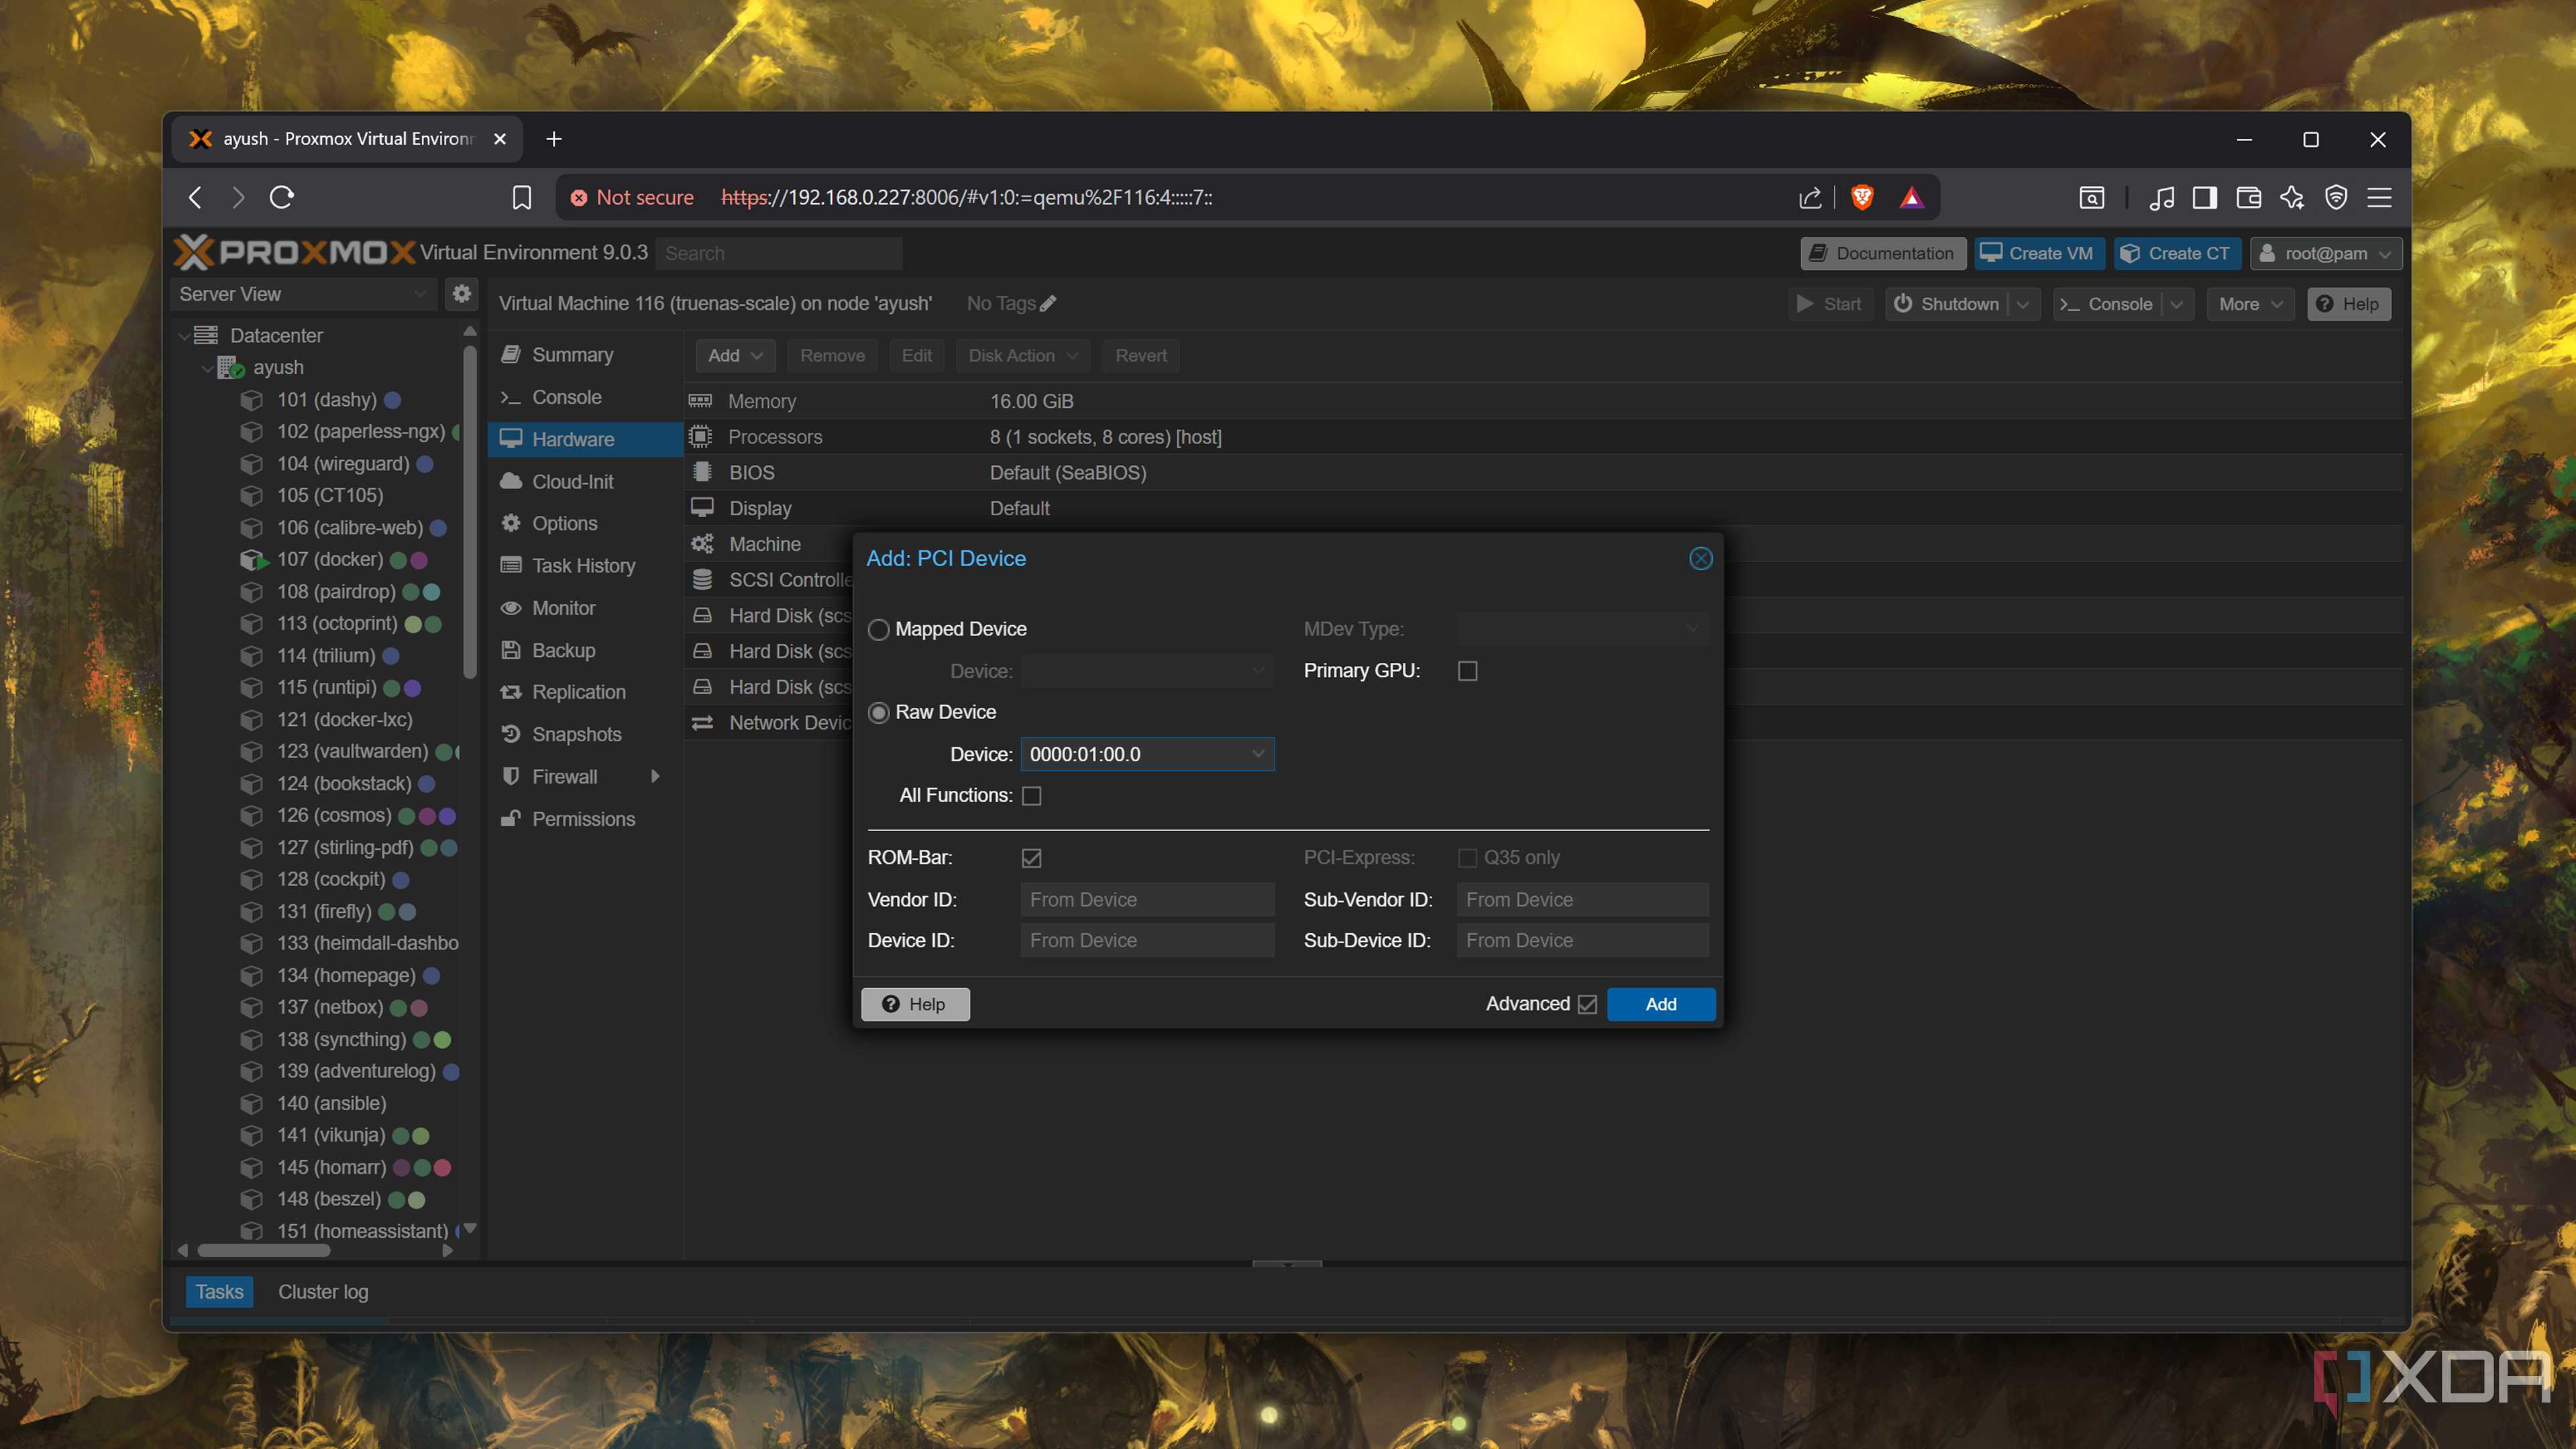Click the share icon in address bar
Screen dimensions: 2576x1449
(1810, 197)
